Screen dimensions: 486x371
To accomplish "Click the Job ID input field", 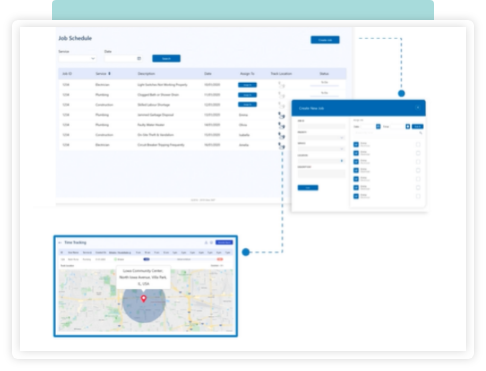I will coord(321,126).
